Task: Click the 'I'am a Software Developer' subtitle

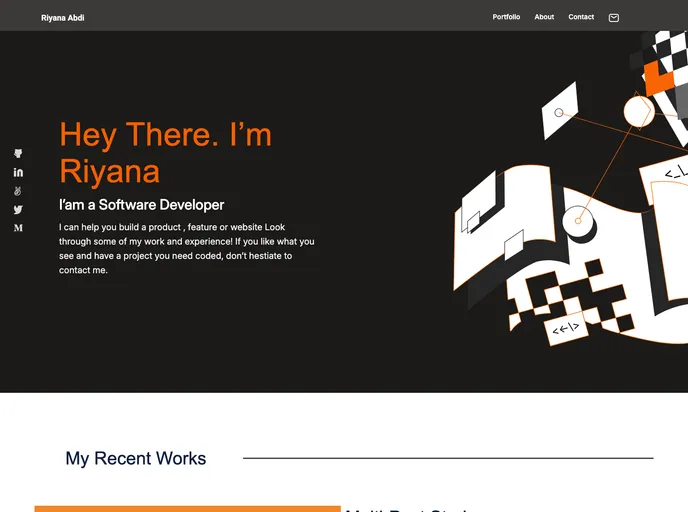Action: [141, 205]
